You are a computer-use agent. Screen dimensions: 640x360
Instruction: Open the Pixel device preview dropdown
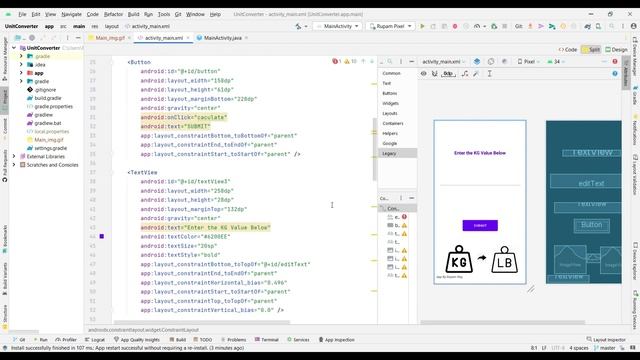(529, 62)
